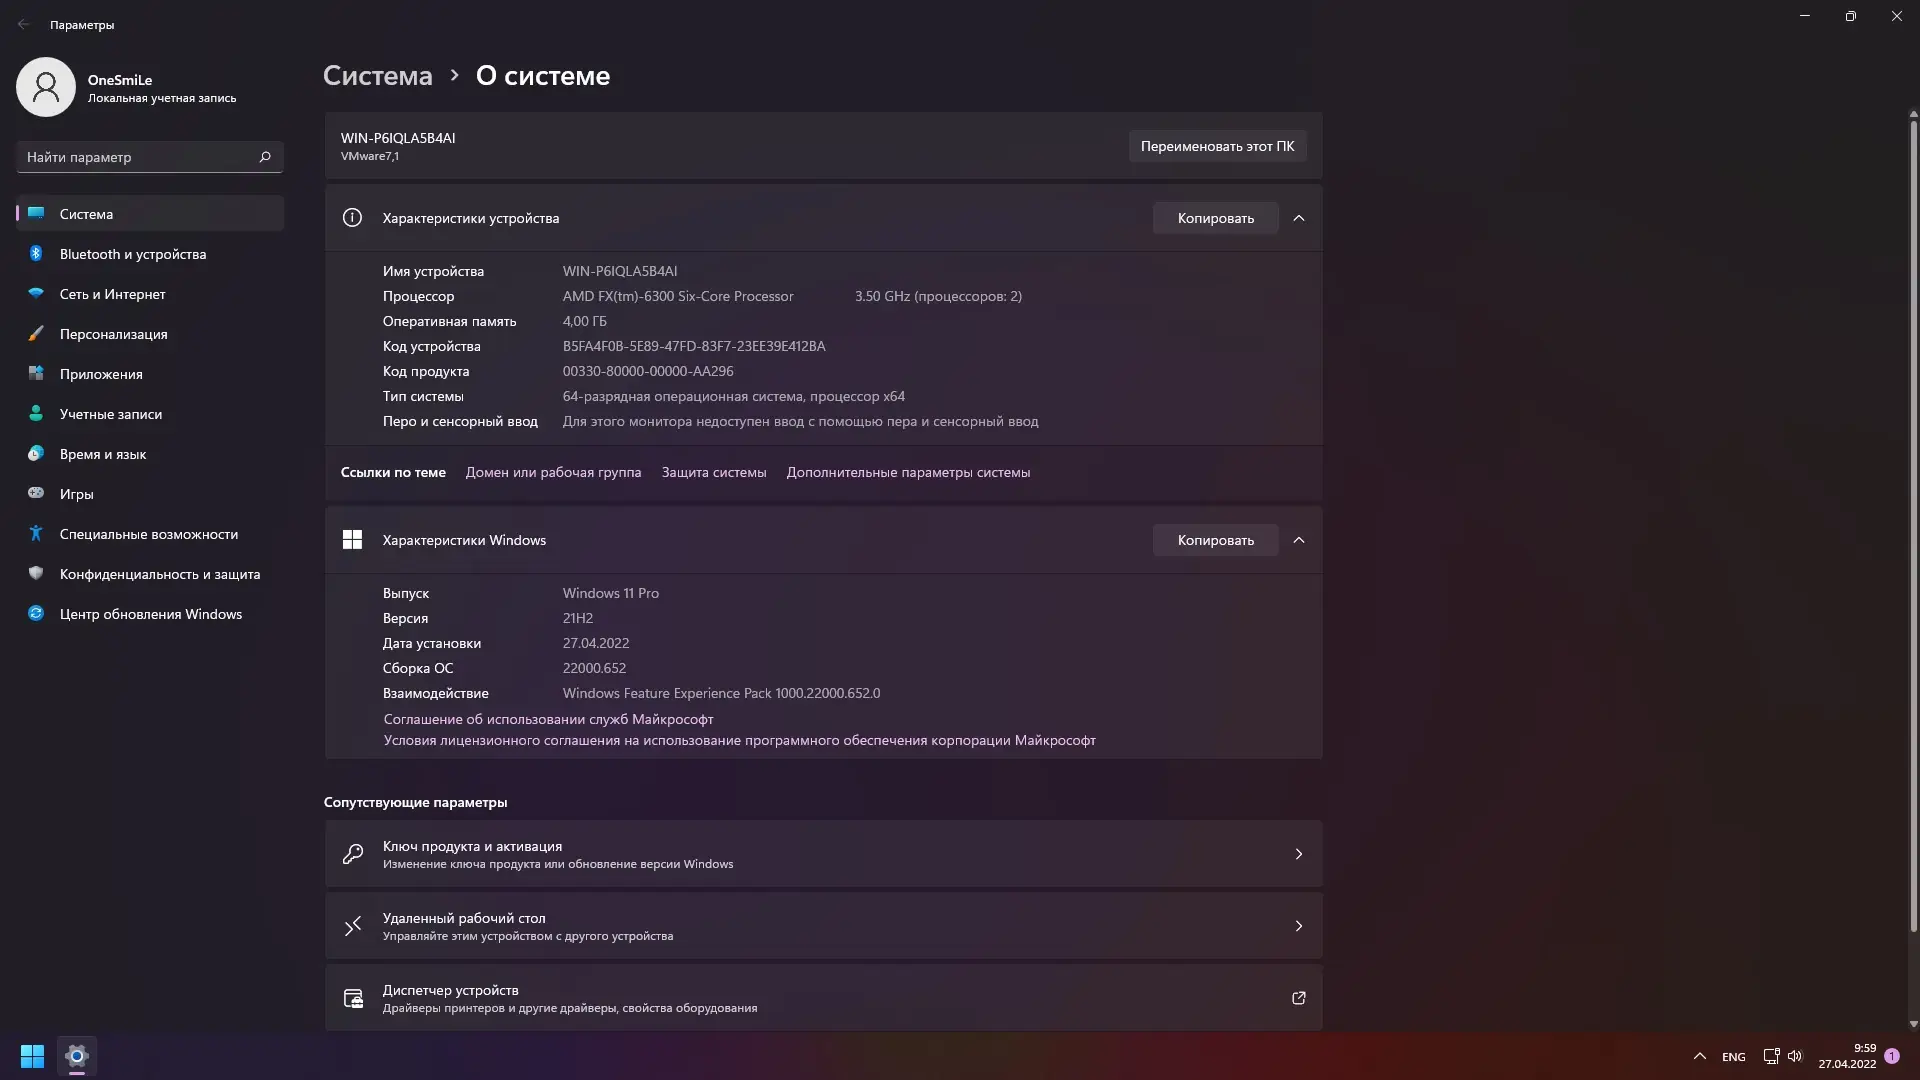Select Apps in the sidebar menu
The image size is (1920, 1080).
click(101, 374)
